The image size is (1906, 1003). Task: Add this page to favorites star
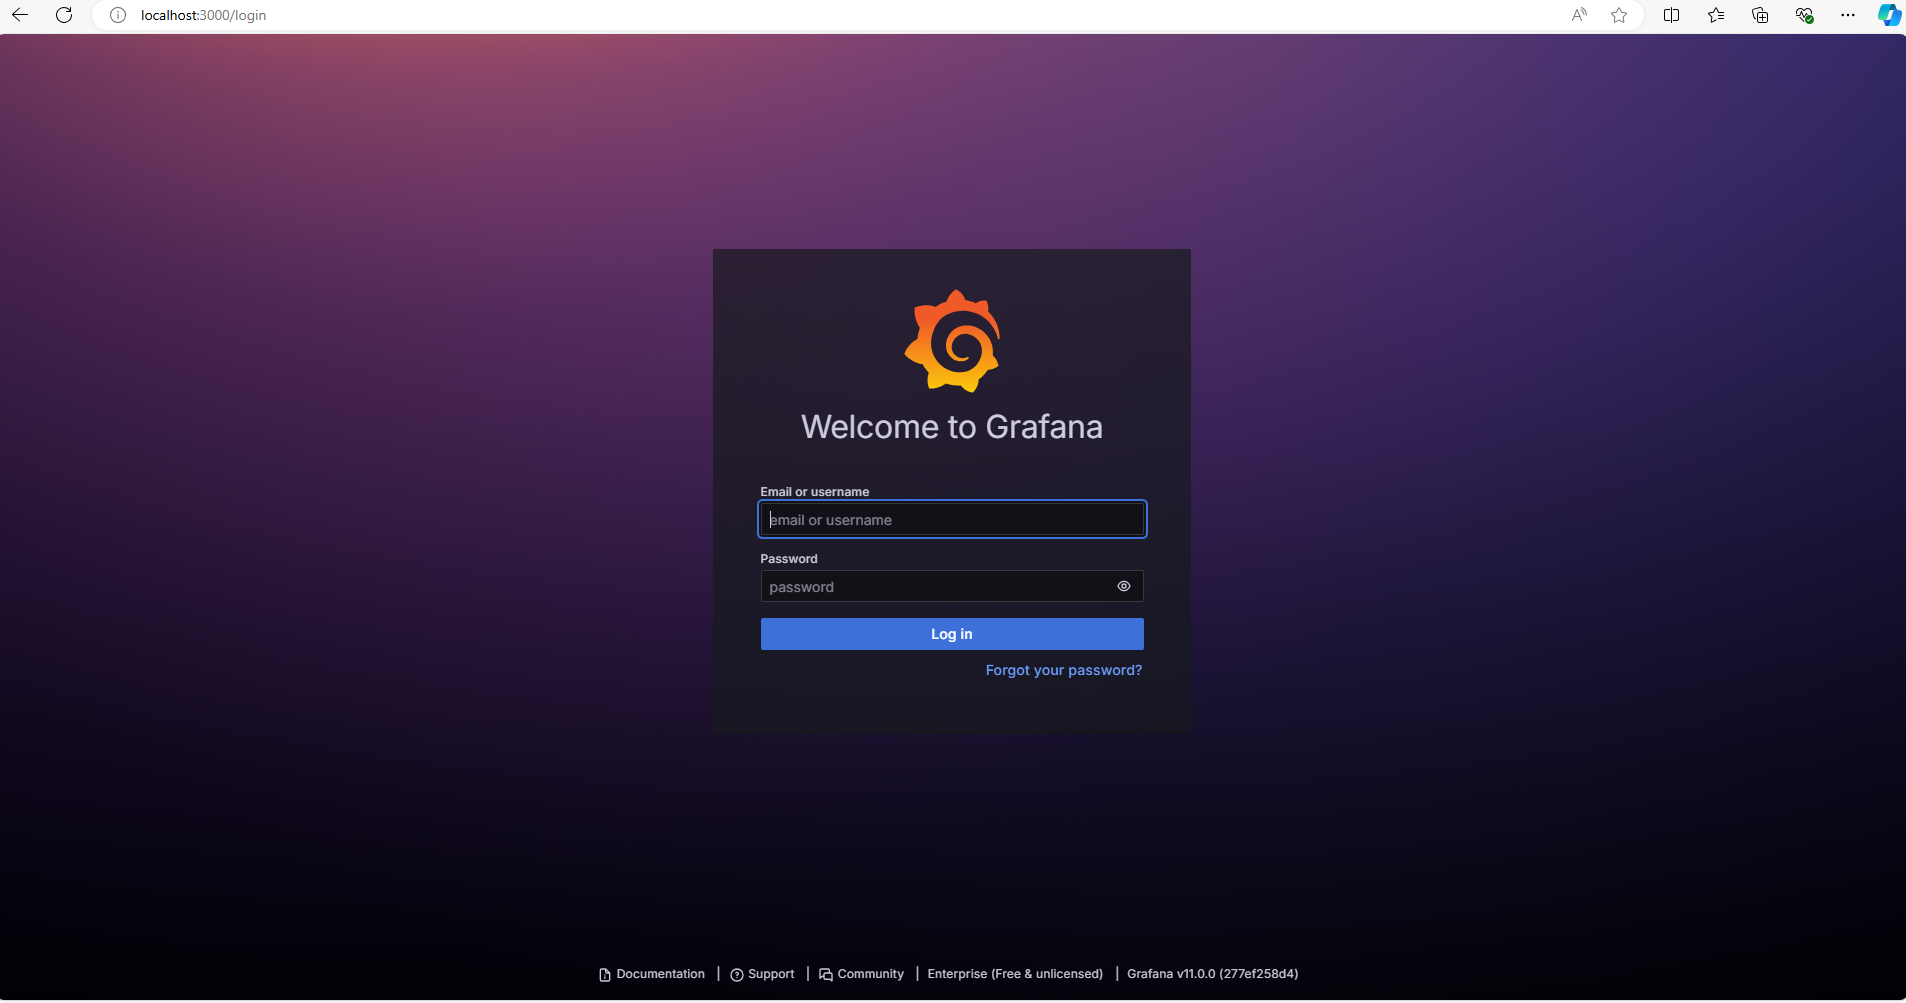[x=1619, y=15]
